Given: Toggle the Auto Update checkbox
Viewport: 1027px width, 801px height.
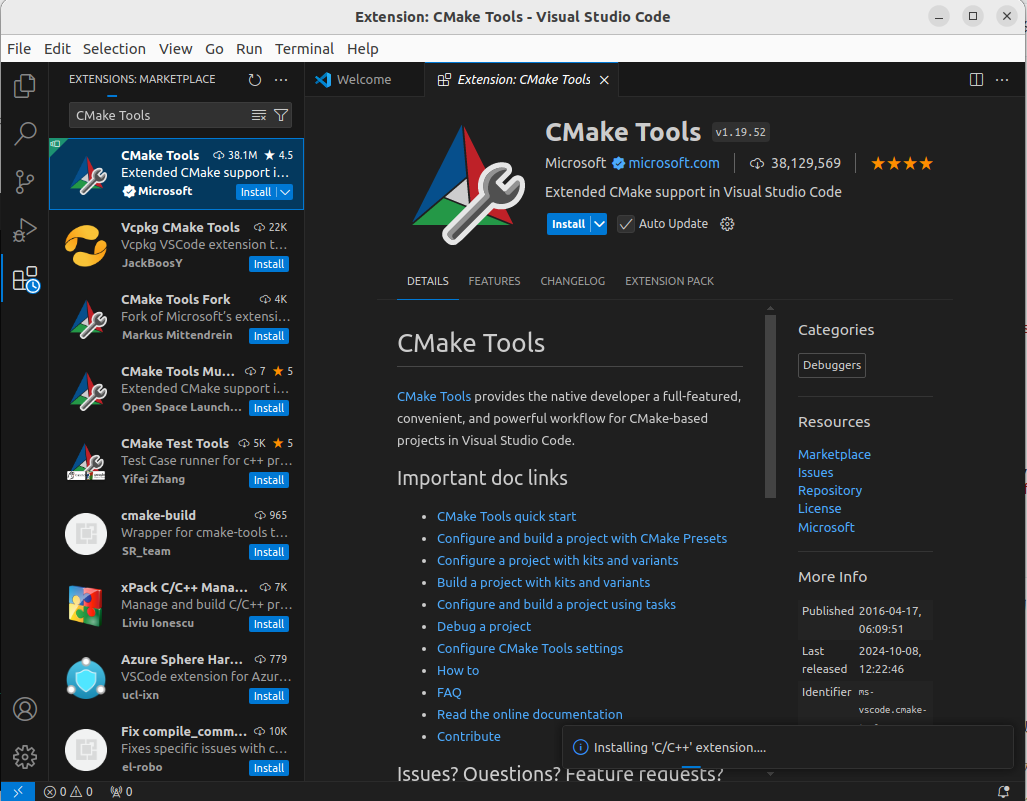Looking at the screenshot, I should click(x=626, y=224).
